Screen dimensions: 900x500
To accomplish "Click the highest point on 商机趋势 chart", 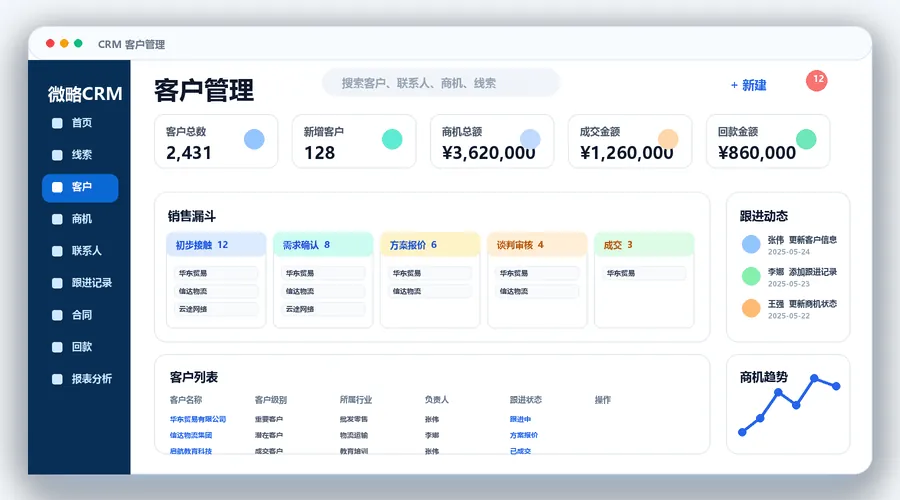I will coord(814,378).
